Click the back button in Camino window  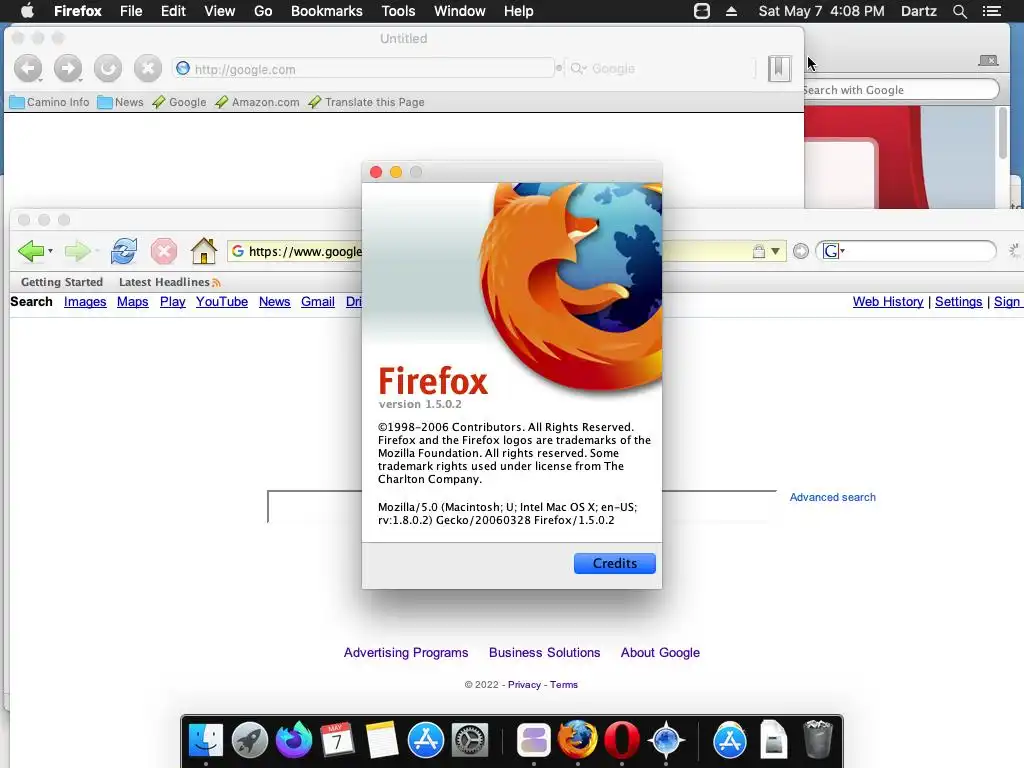(x=28, y=68)
